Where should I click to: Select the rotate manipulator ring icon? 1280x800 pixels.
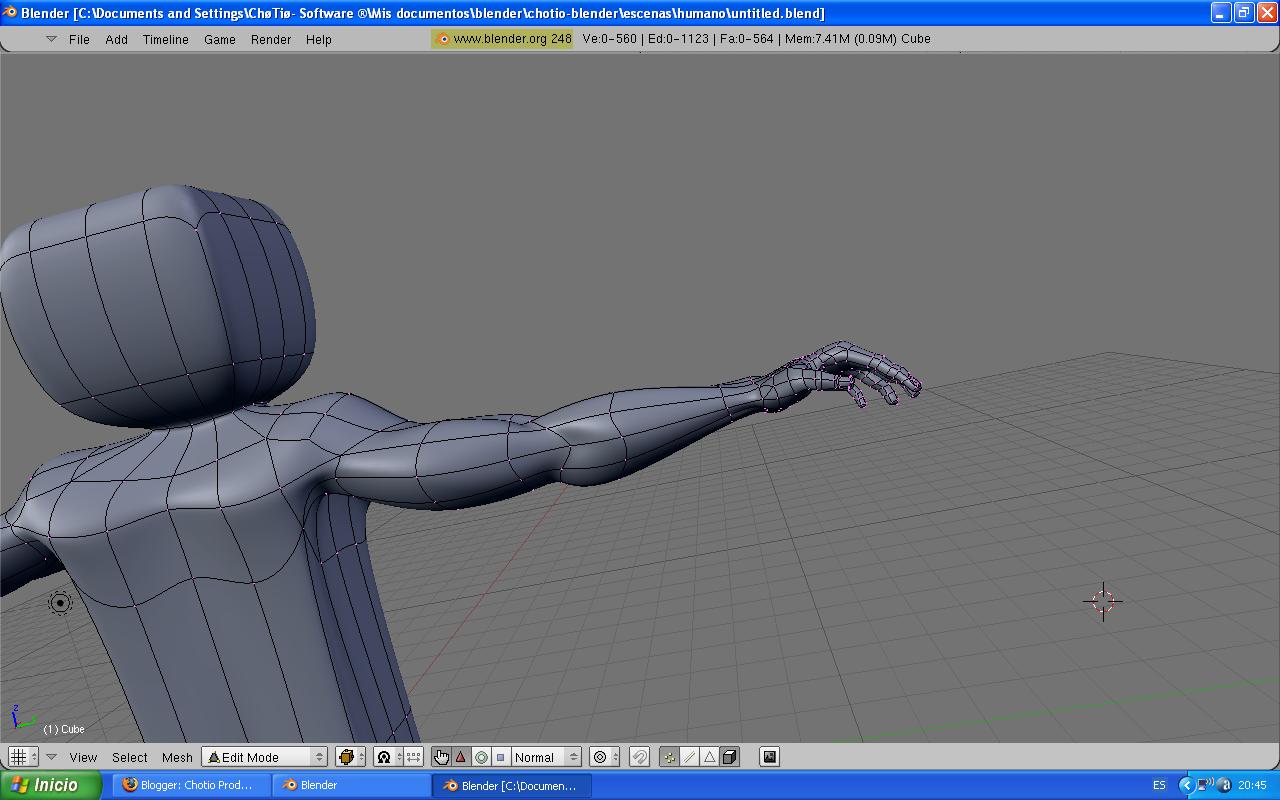[x=481, y=757]
